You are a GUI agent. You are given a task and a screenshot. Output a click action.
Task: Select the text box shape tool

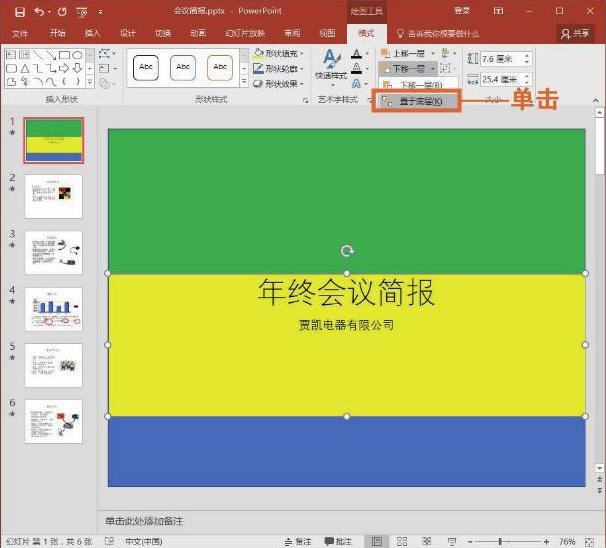coord(11,55)
